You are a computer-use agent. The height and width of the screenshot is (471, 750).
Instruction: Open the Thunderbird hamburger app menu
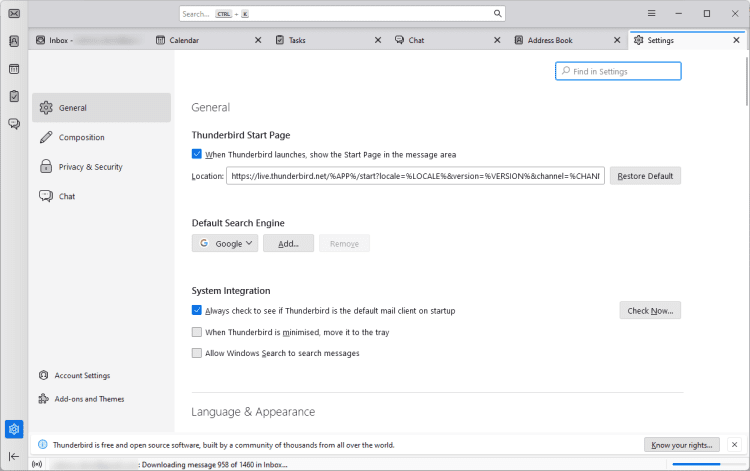[x=651, y=13]
